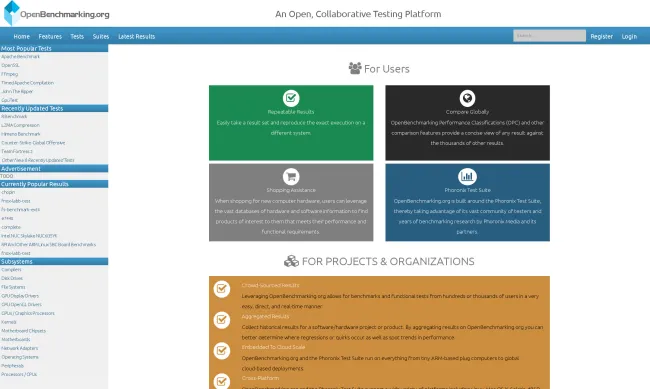Click the Phoronix Test Suite chart icon
Image resolution: width=650 pixels, height=389 pixels.
pyautogui.click(x=467, y=177)
